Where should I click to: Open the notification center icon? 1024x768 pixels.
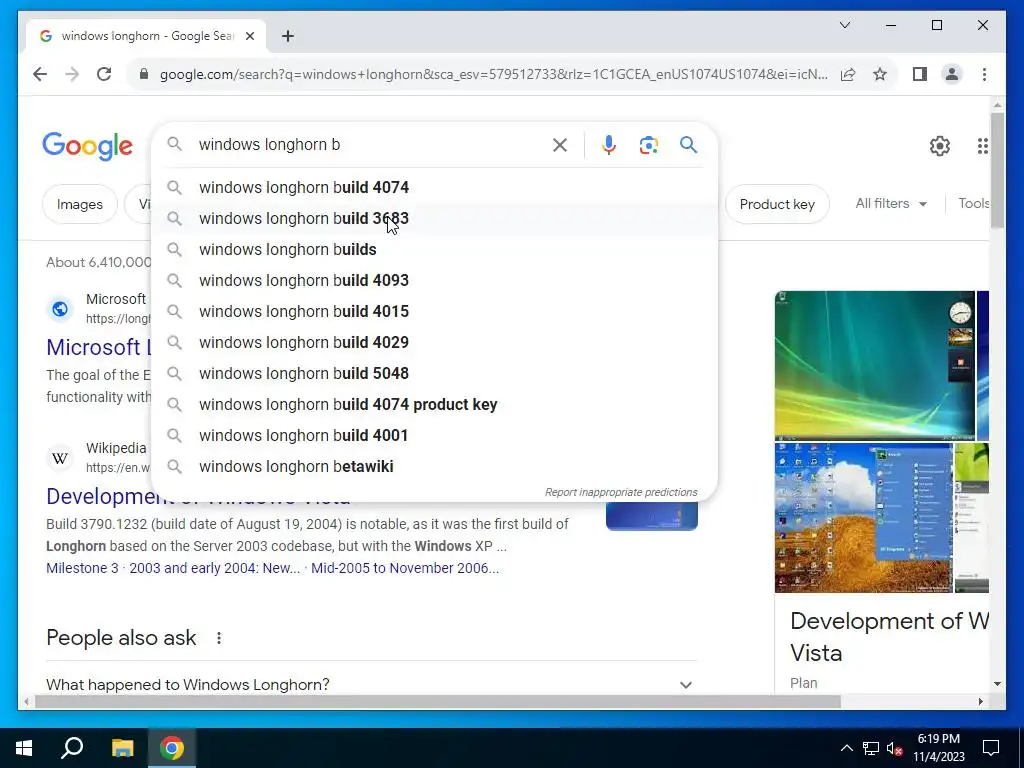[x=991, y=748]
